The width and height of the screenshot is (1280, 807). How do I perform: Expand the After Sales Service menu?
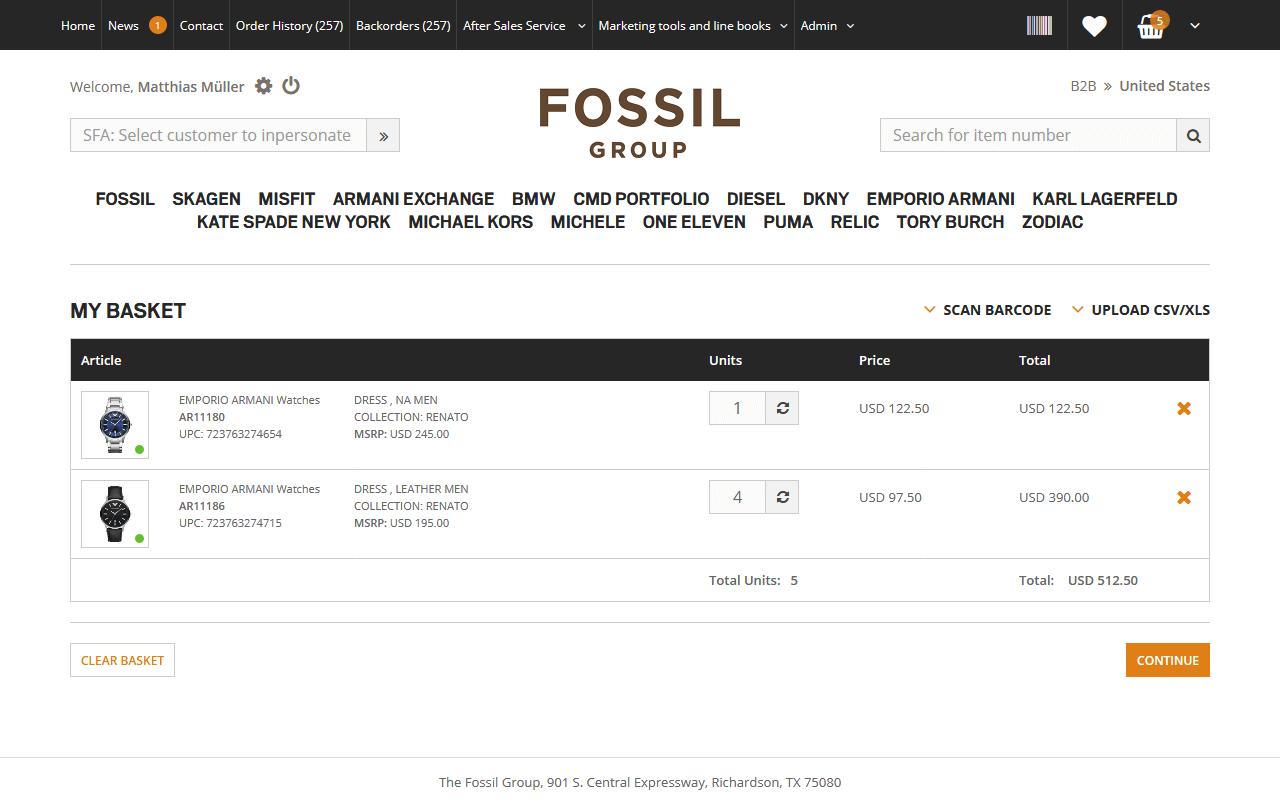coord(524,26)
